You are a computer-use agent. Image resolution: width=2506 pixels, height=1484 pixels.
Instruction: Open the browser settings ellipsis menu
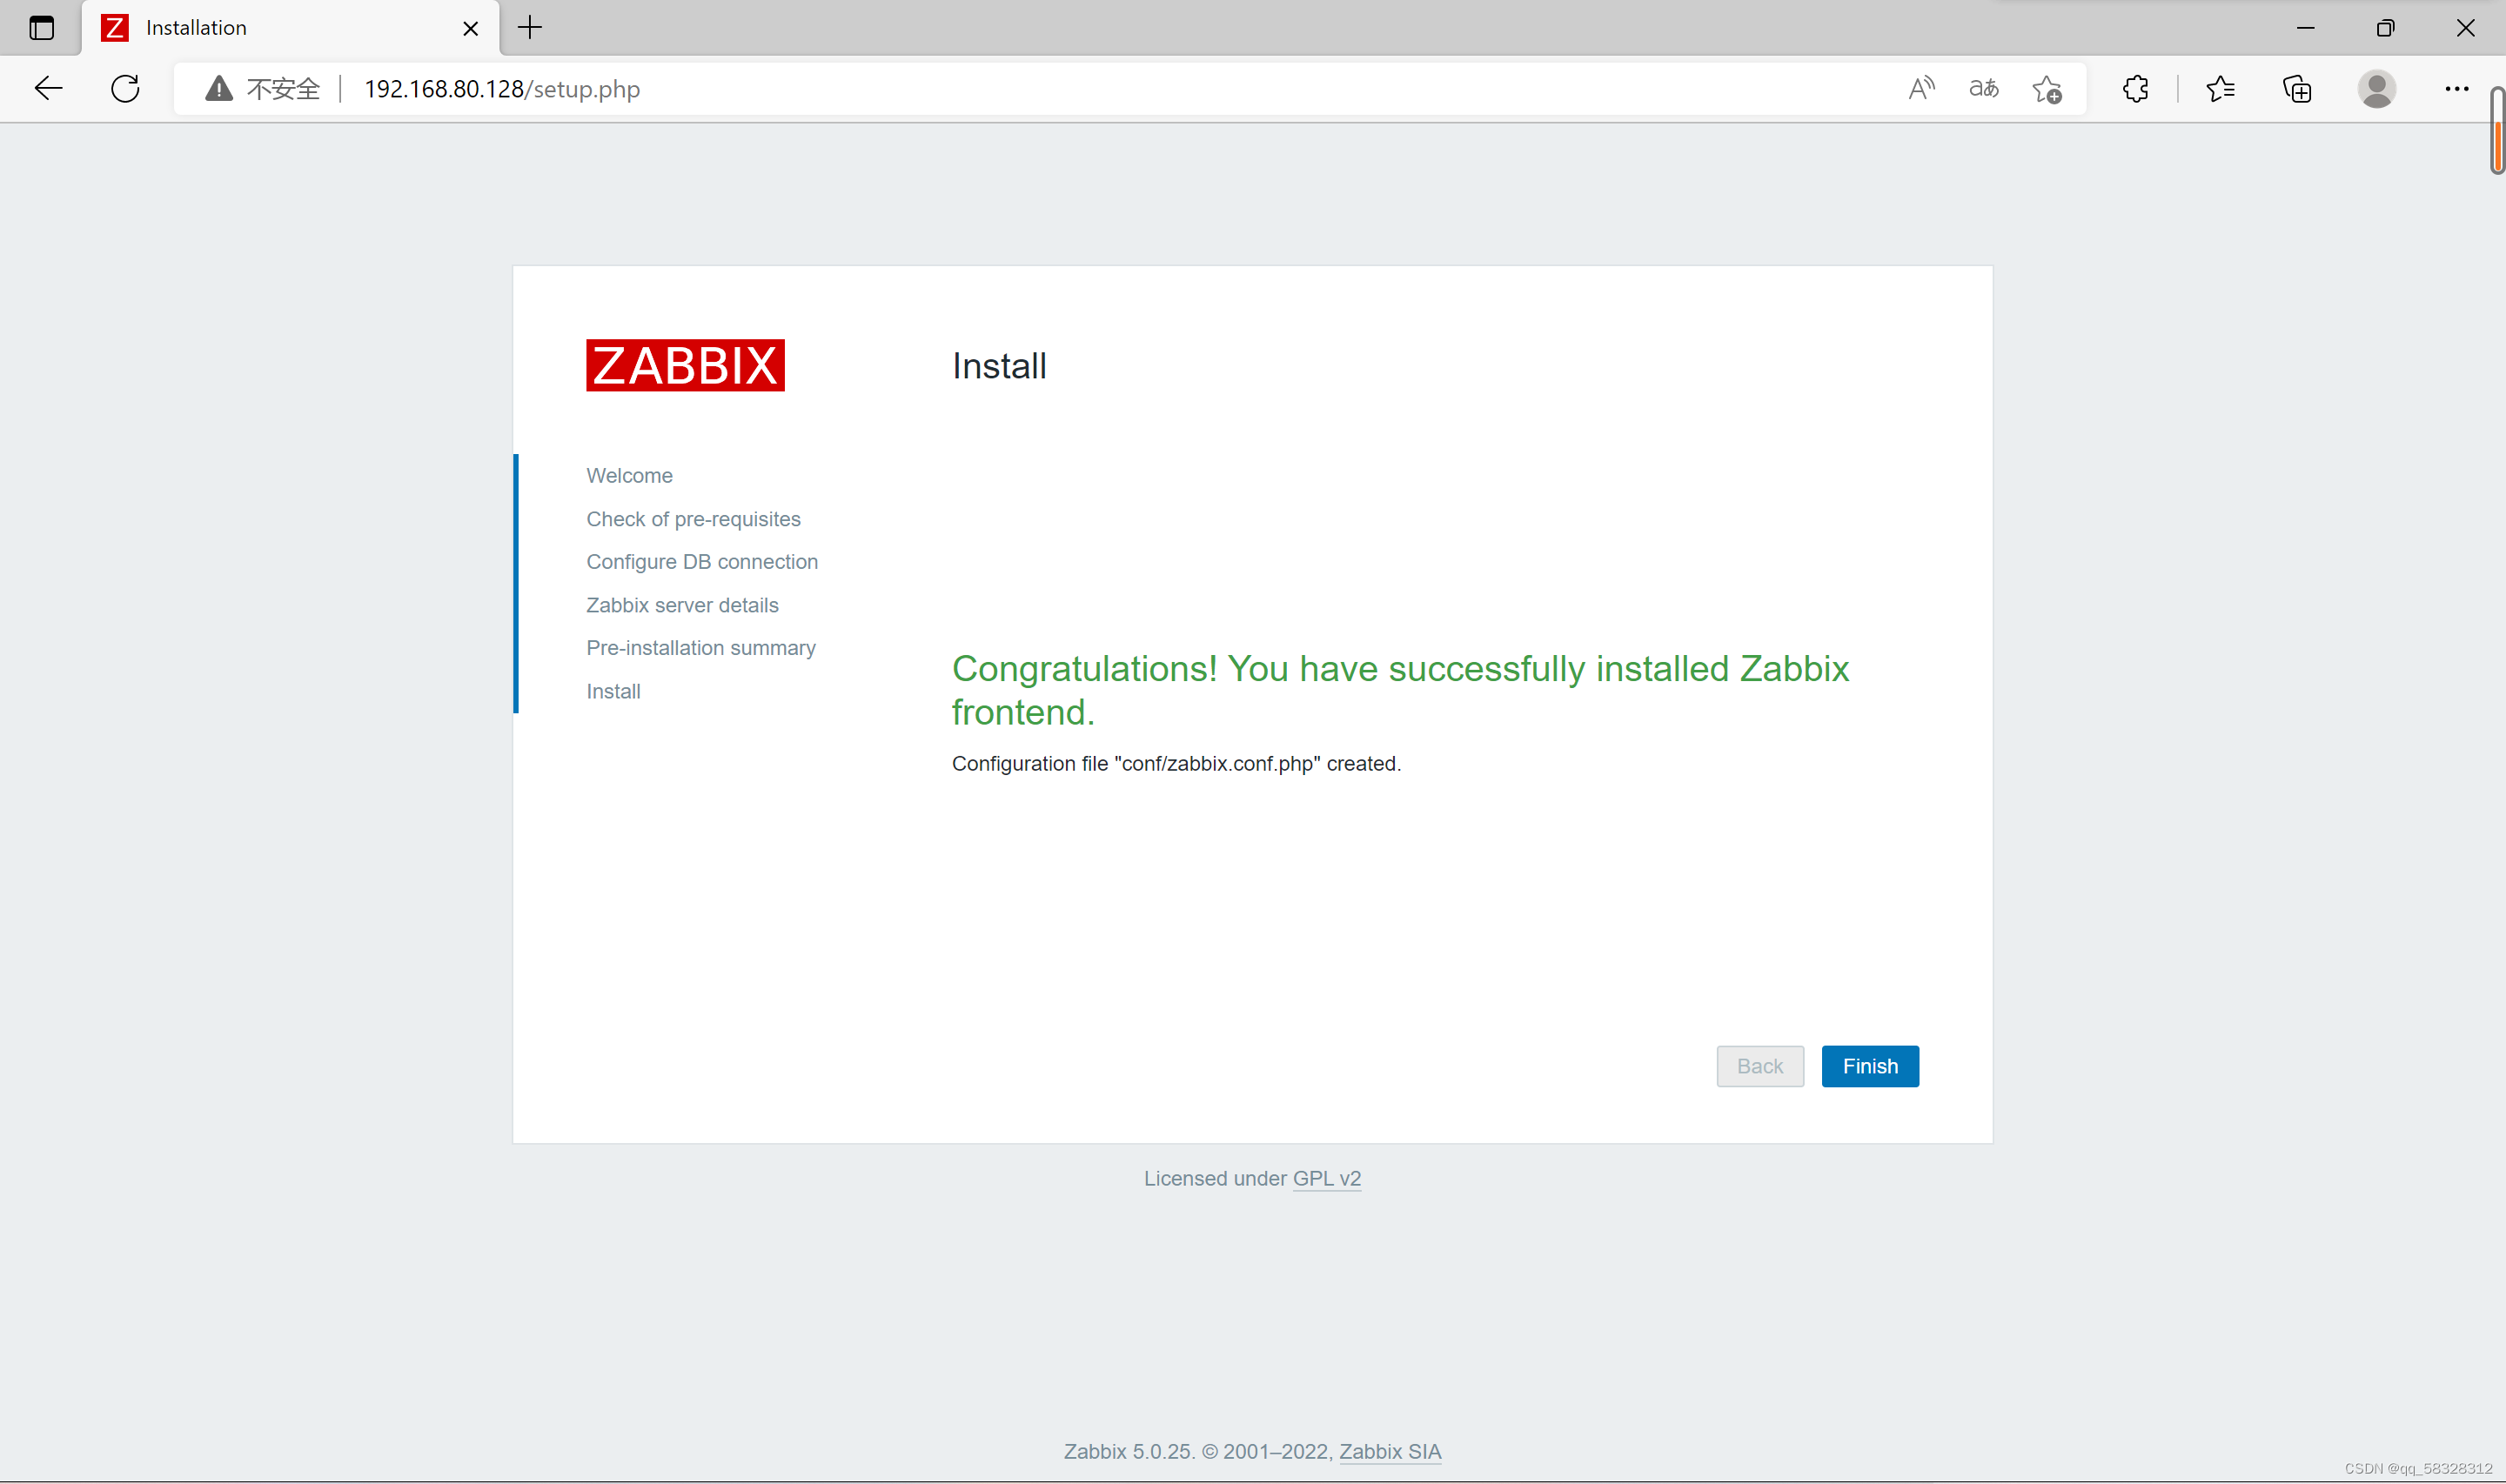pyautogui.click(x=2456, y=89)
